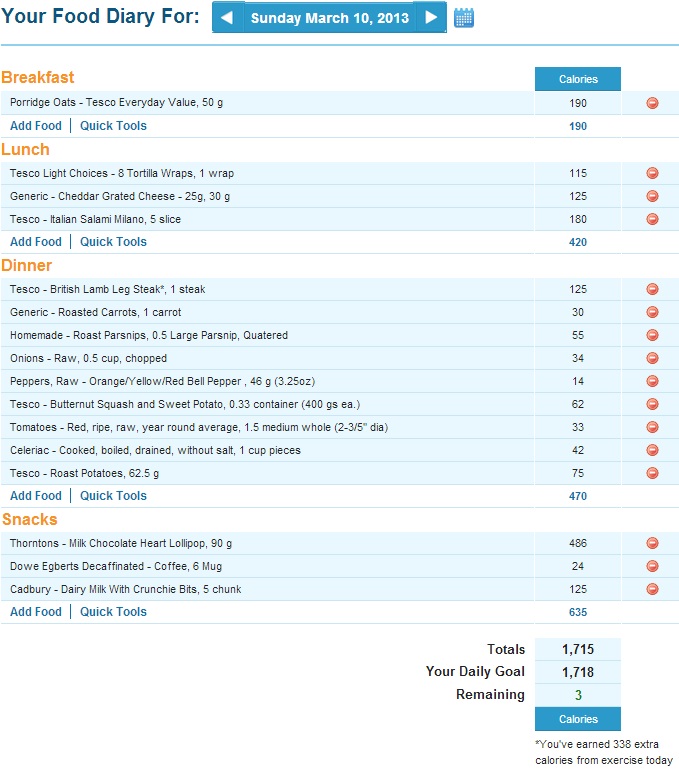Remove Bell Pepper entry
This screenshot has width=679, height=771.
pyautogui.click(x=652, y=381)
